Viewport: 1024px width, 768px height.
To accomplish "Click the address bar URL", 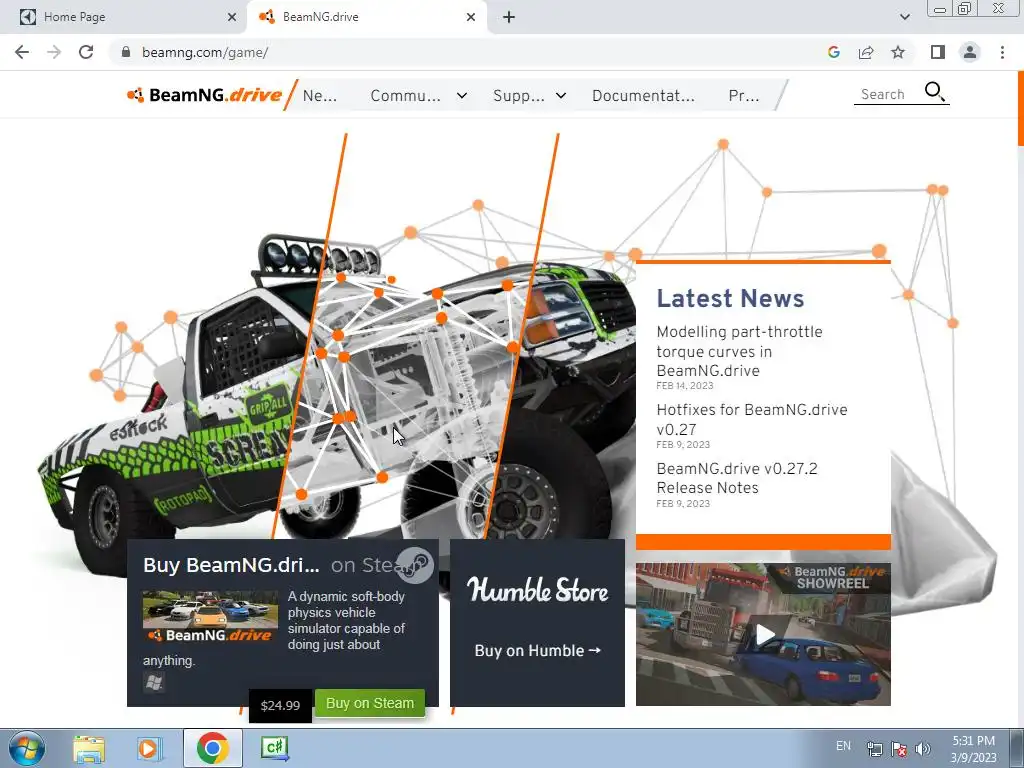I will pos(205,52).
